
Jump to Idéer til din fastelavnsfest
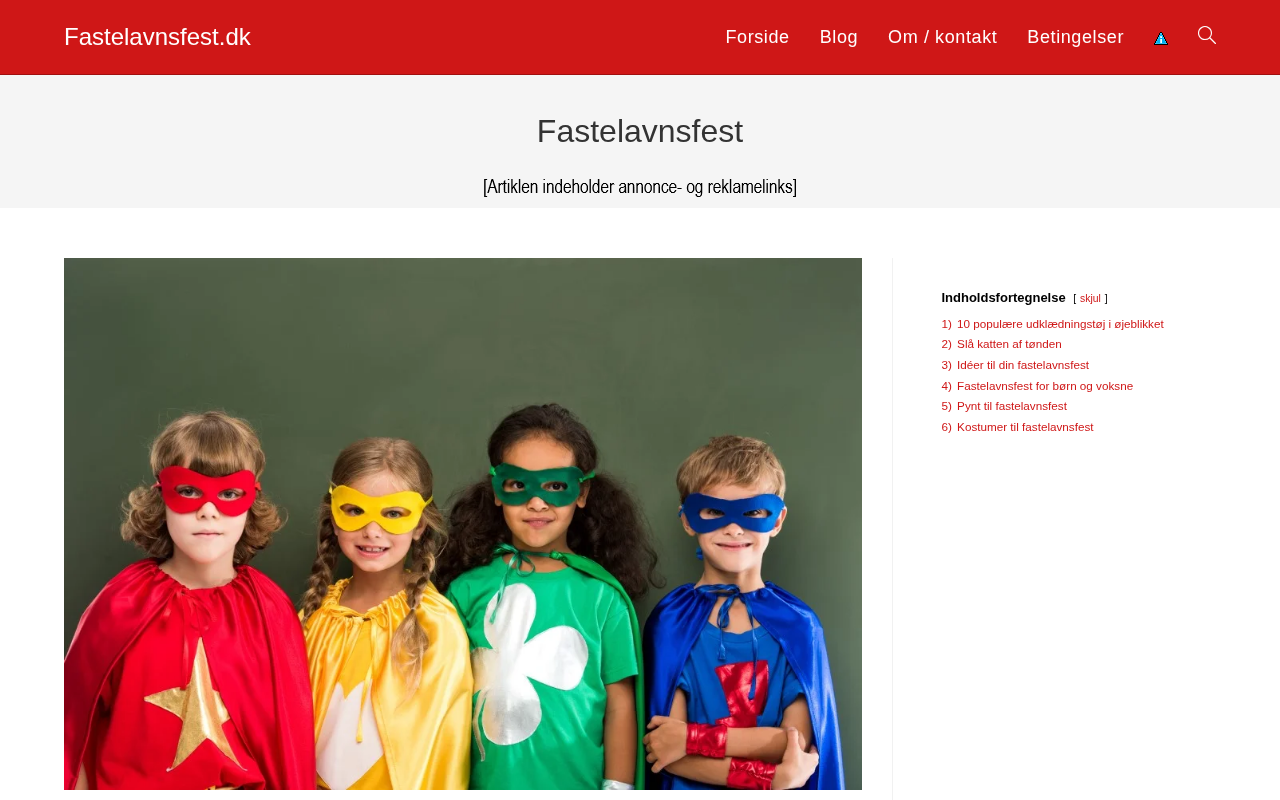click(1023, 365)
